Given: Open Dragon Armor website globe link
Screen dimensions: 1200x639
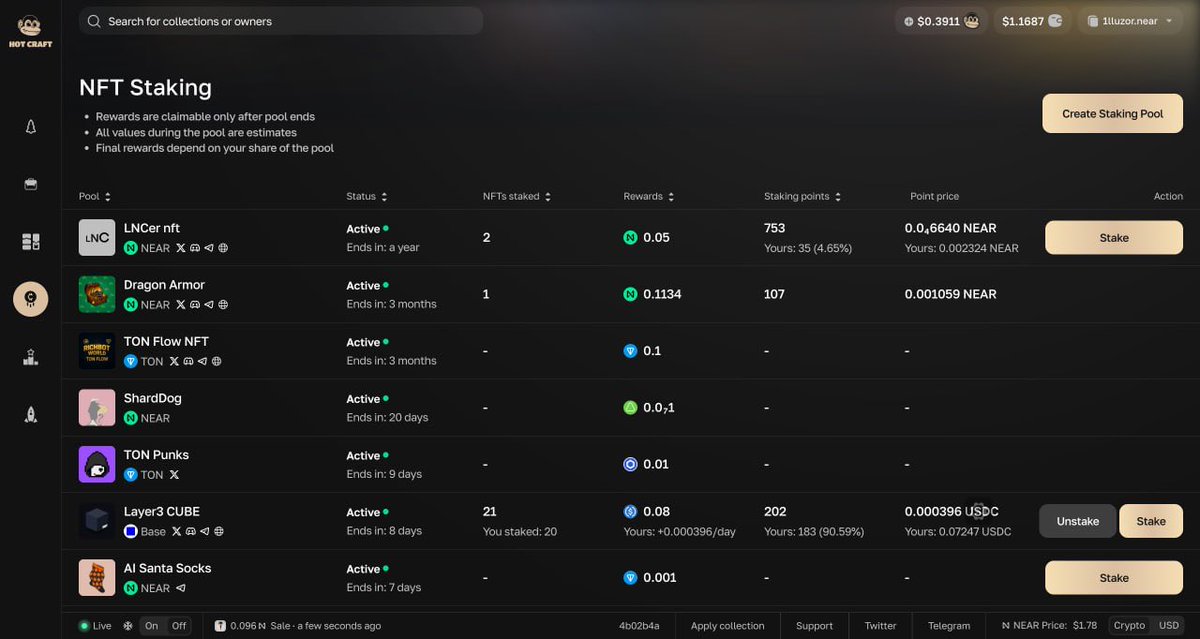Looking at the screenshot, I should 223,305.
